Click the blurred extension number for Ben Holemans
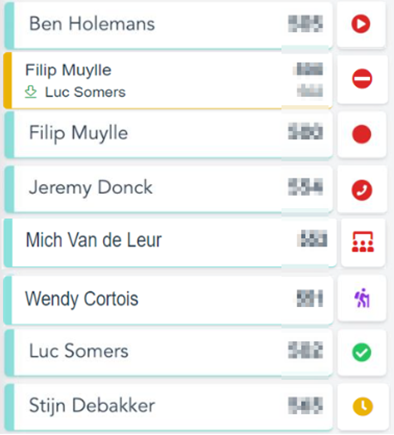Screen dimensions: 394x435 [x=306, y=24]
